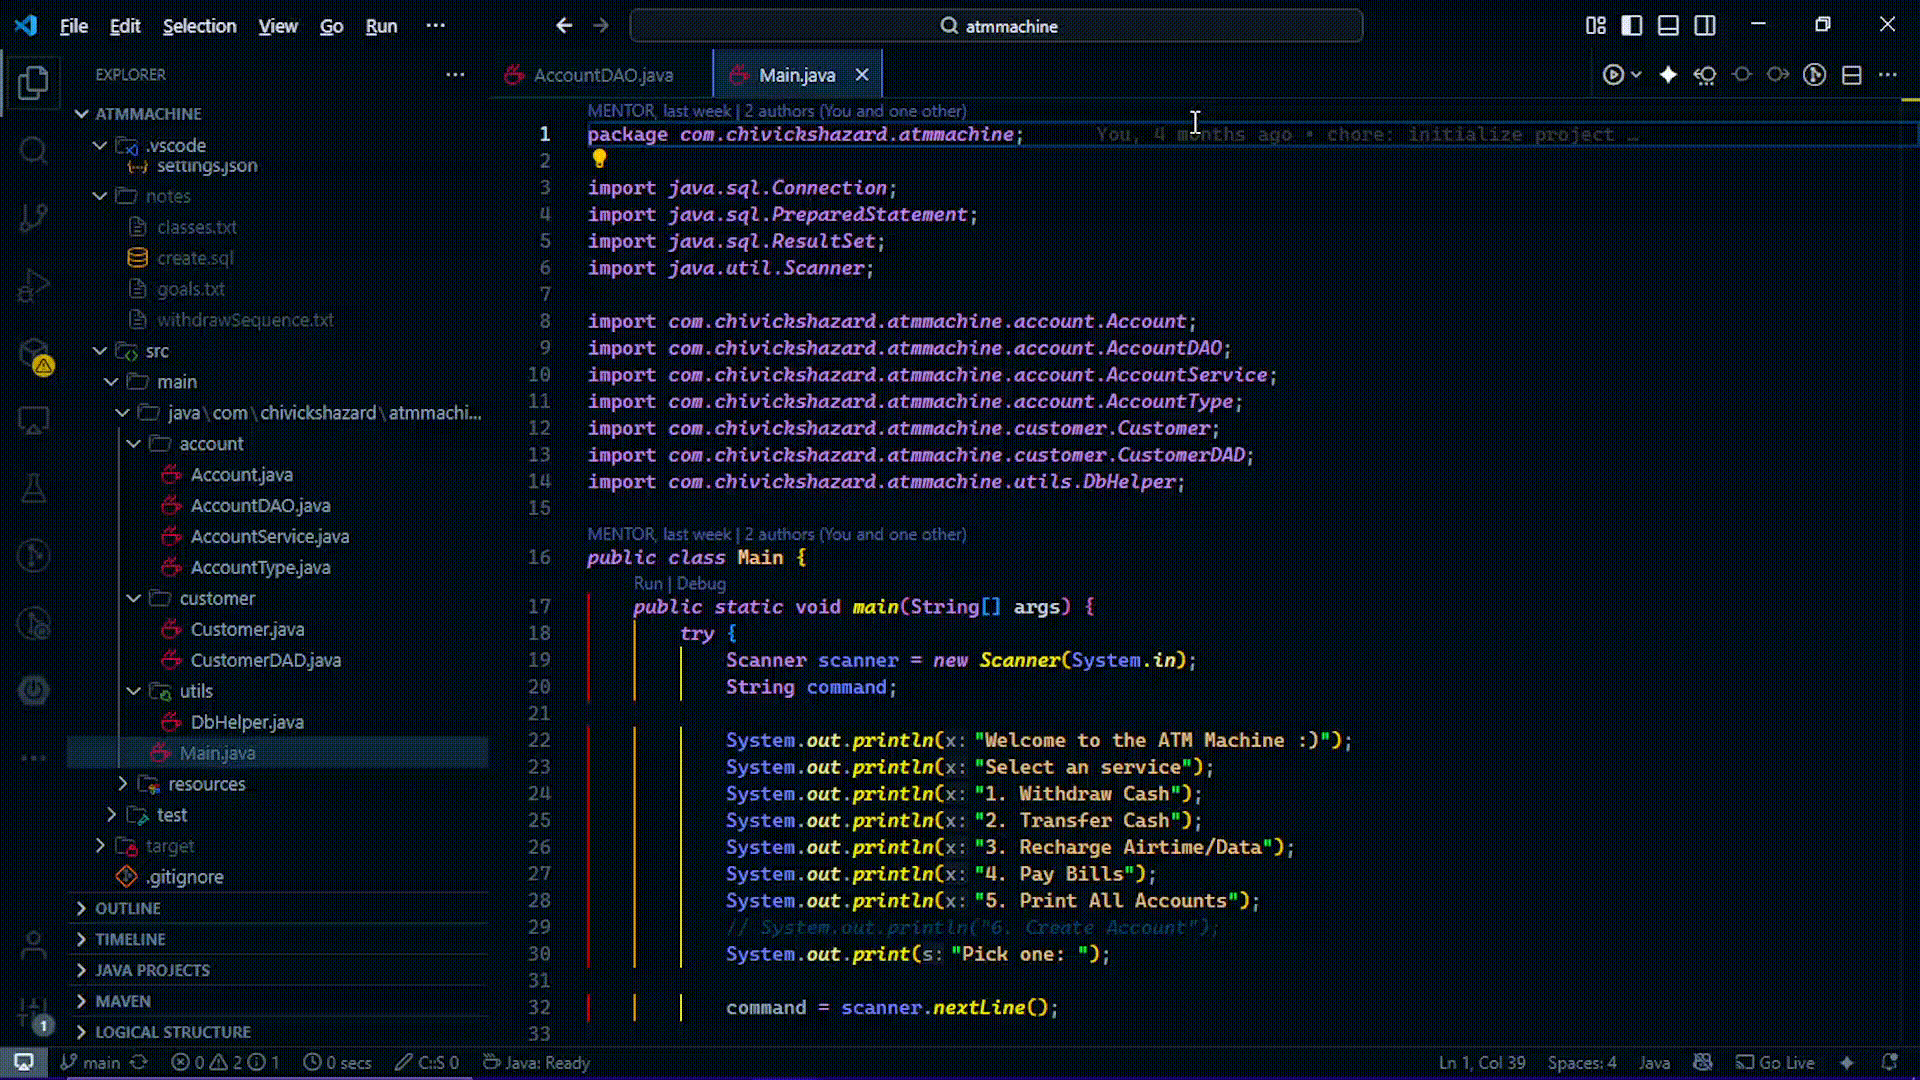The height and width of the screenshot is (1080, 1920).
Task: Toggle bottom Panel visibility
Action: coord(1668,26)
